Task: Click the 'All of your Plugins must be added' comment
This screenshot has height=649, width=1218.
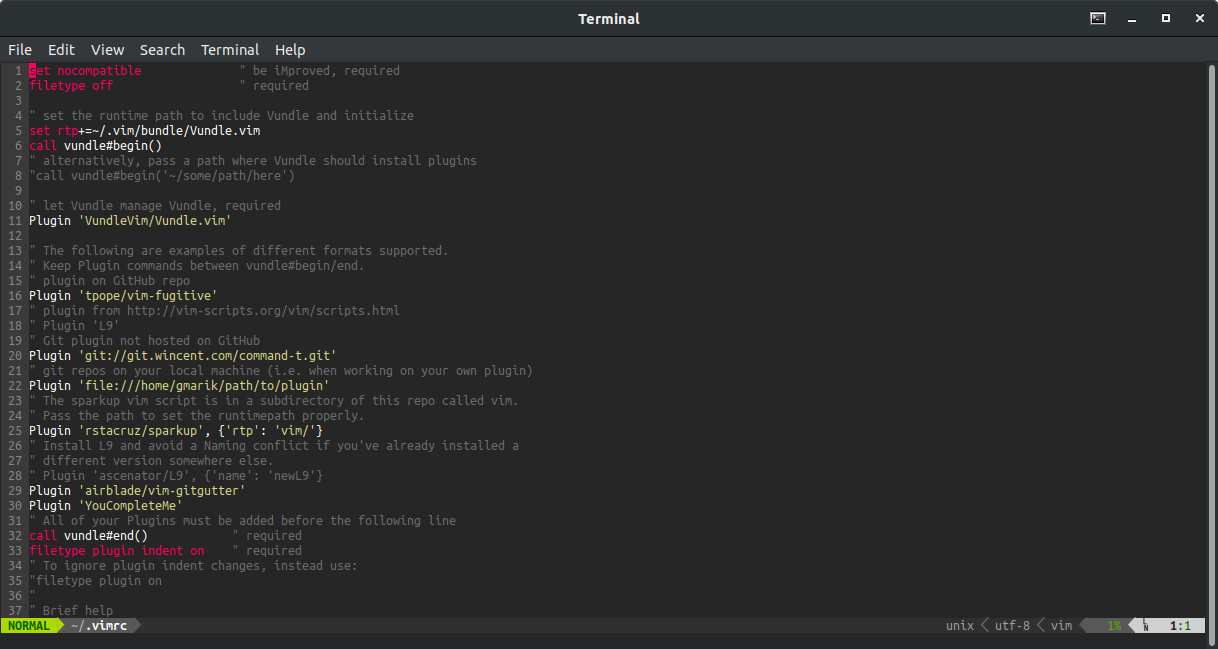Action: point(243,521)
